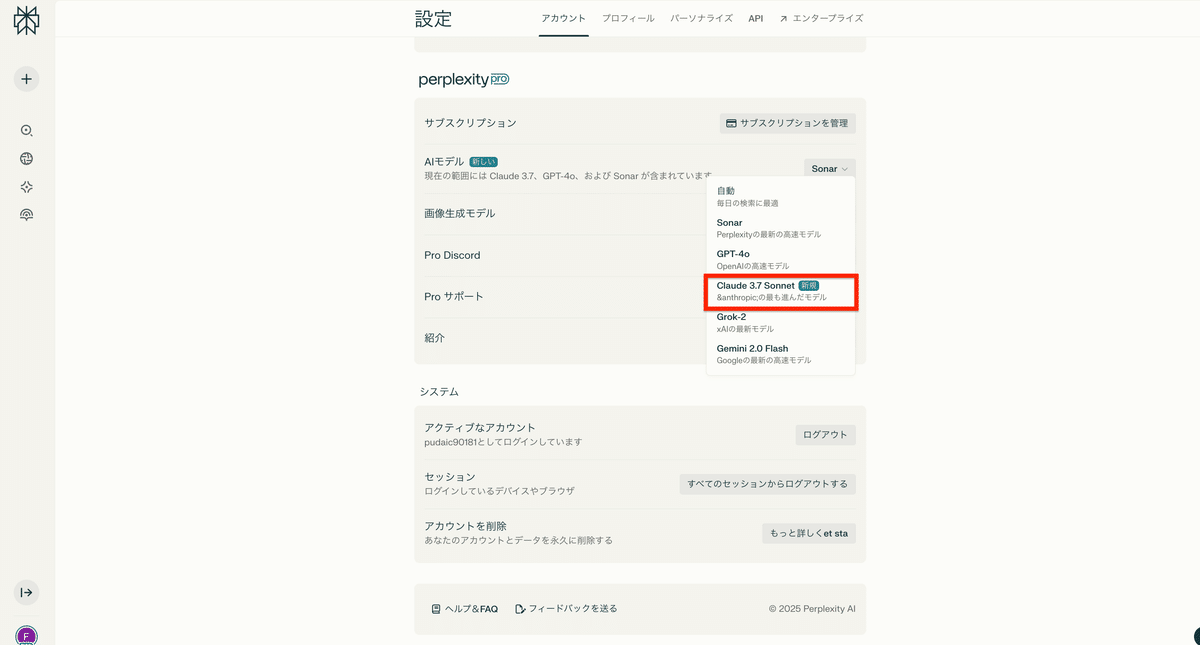Expand the sidebar with arrow icon

coord(26,592)
